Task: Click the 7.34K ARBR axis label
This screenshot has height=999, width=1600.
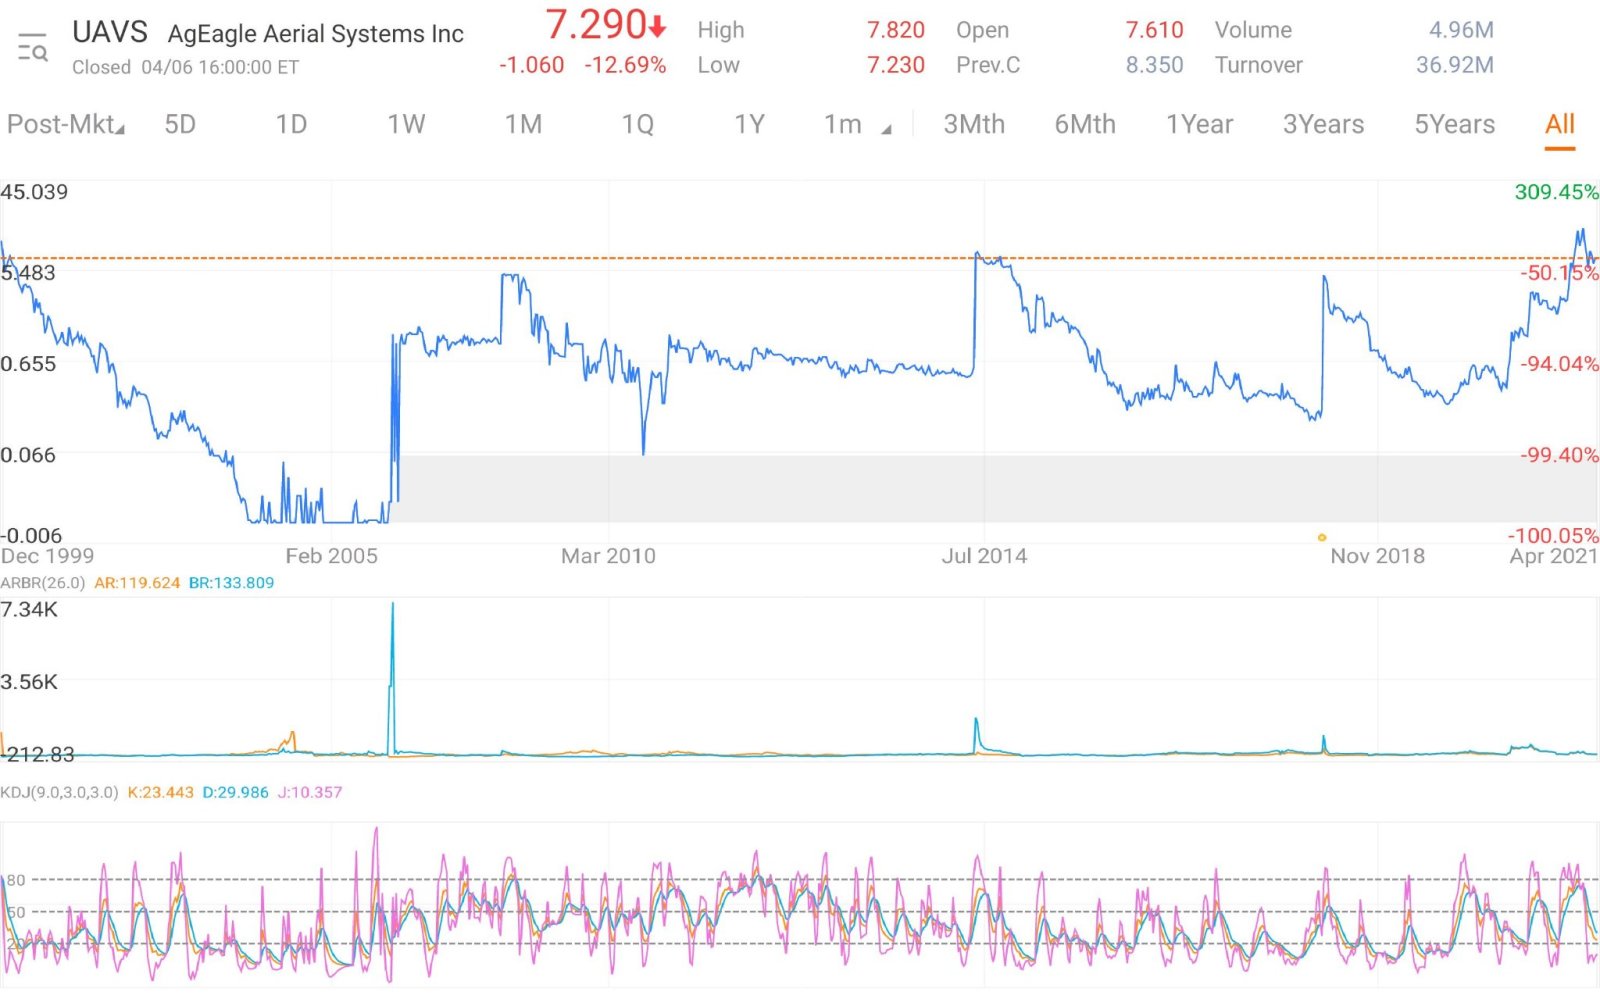Action: (x=29, y=610)
